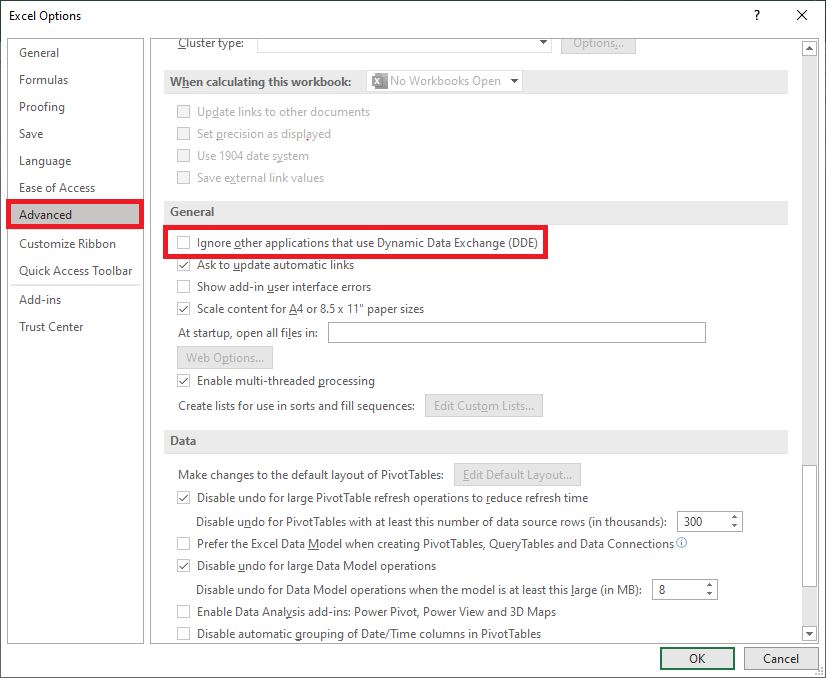Check Disable automatic grouping of Date/Time columns

[x=183, y=634]
